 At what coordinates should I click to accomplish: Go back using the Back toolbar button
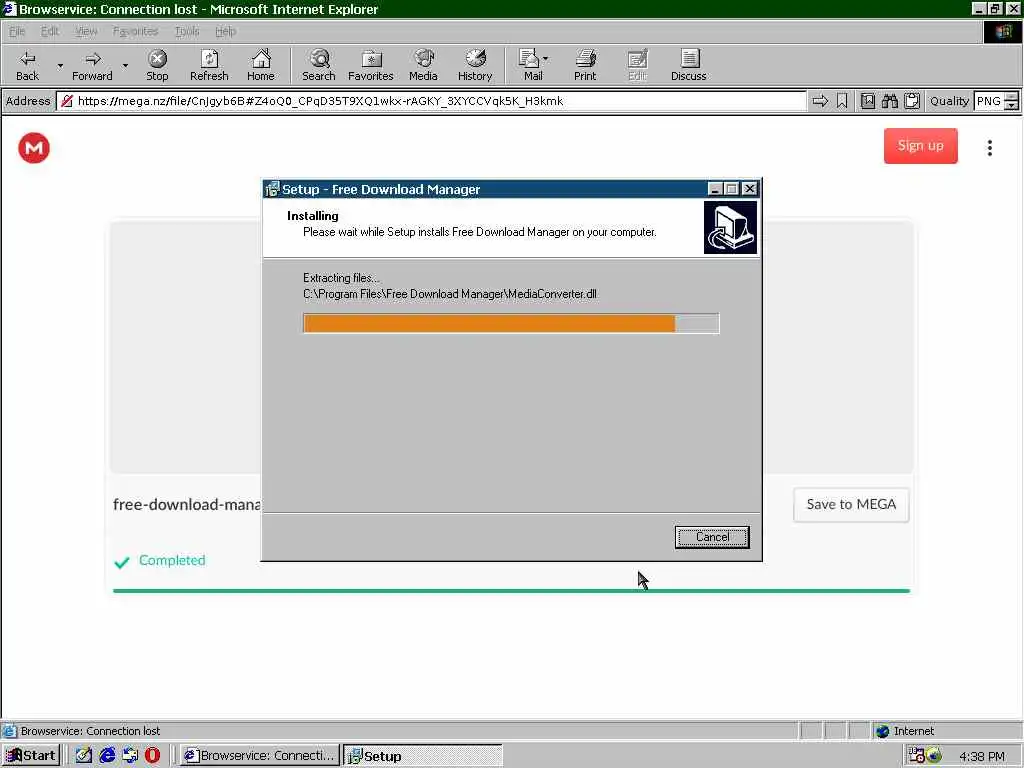(27, 65)
